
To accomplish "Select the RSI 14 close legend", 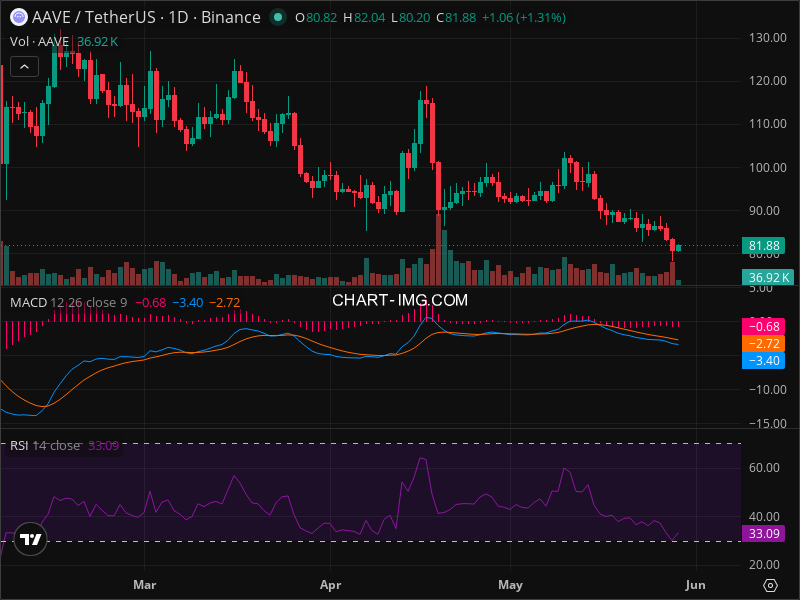I will [x=45, y=445].
